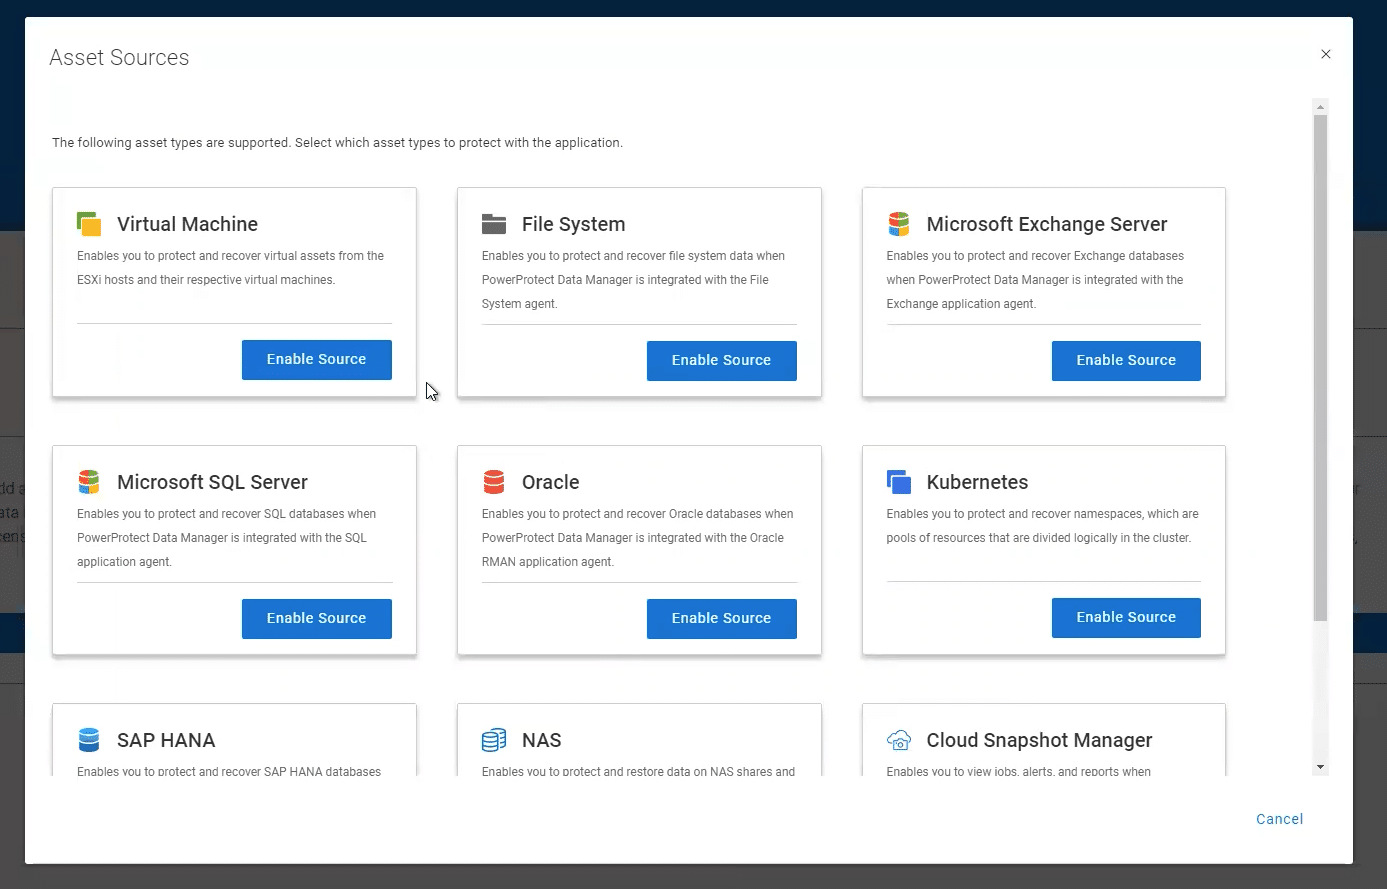Close the Asset Sources dialog with X

tap(1326, 54)
